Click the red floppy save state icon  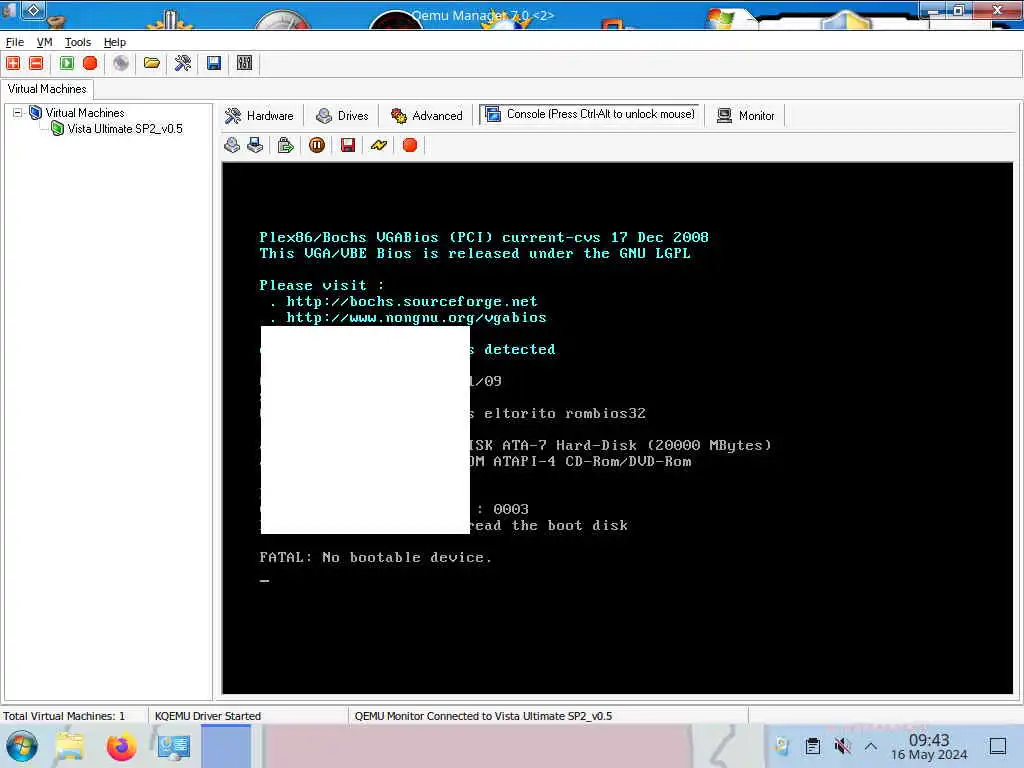[348, 145]
